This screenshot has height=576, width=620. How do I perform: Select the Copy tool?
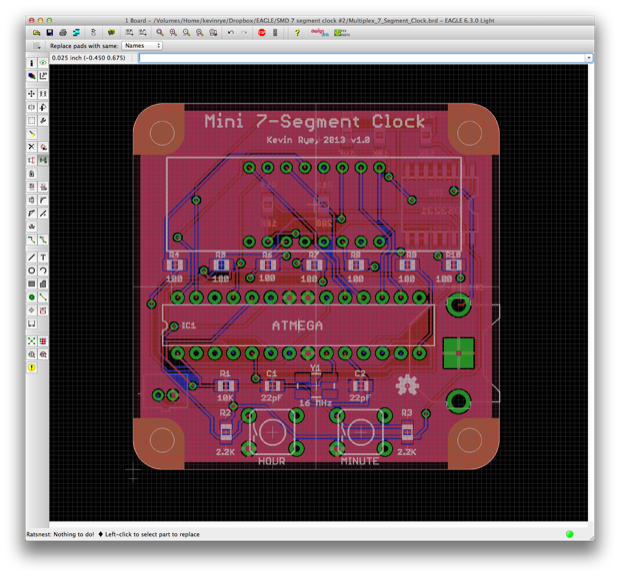[43, 94]
